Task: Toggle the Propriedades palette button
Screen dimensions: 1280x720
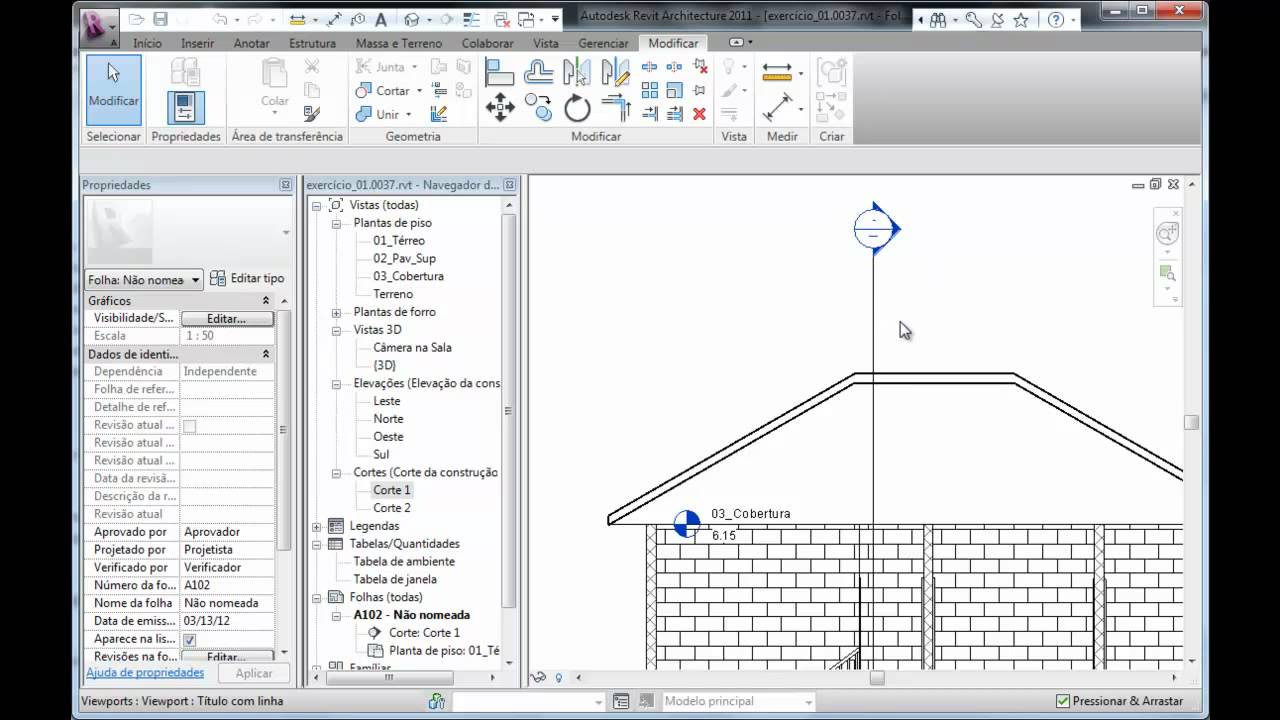Action: point(186,107)
